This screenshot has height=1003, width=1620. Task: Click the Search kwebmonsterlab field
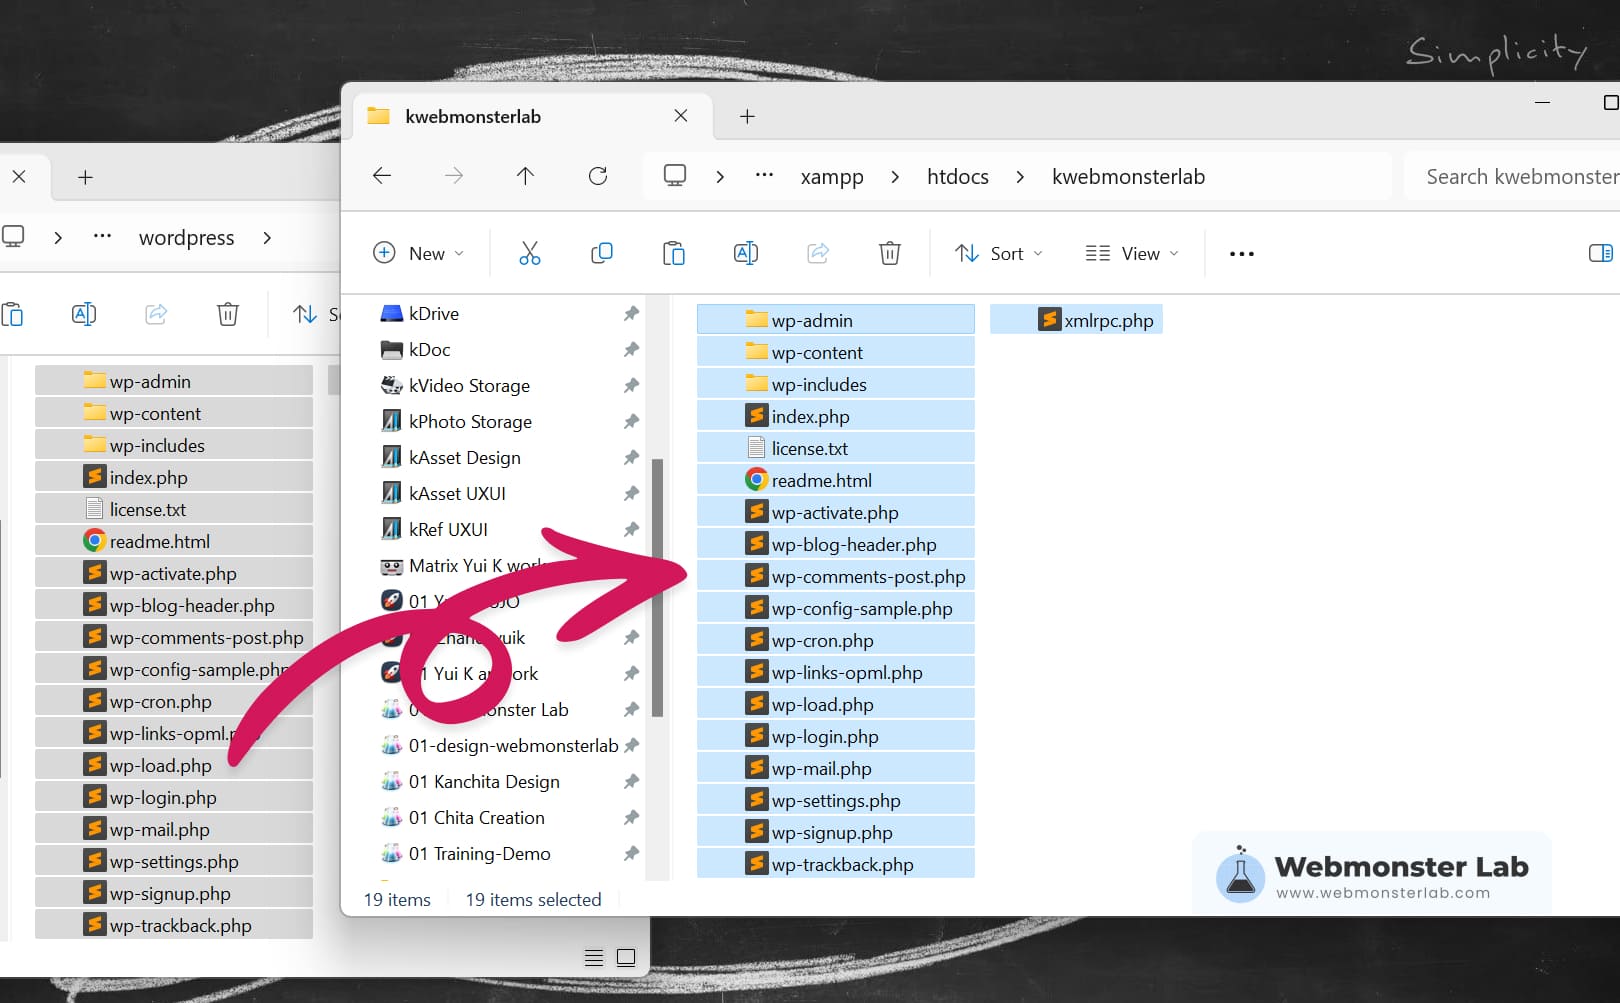click(x=1512, y=177)
